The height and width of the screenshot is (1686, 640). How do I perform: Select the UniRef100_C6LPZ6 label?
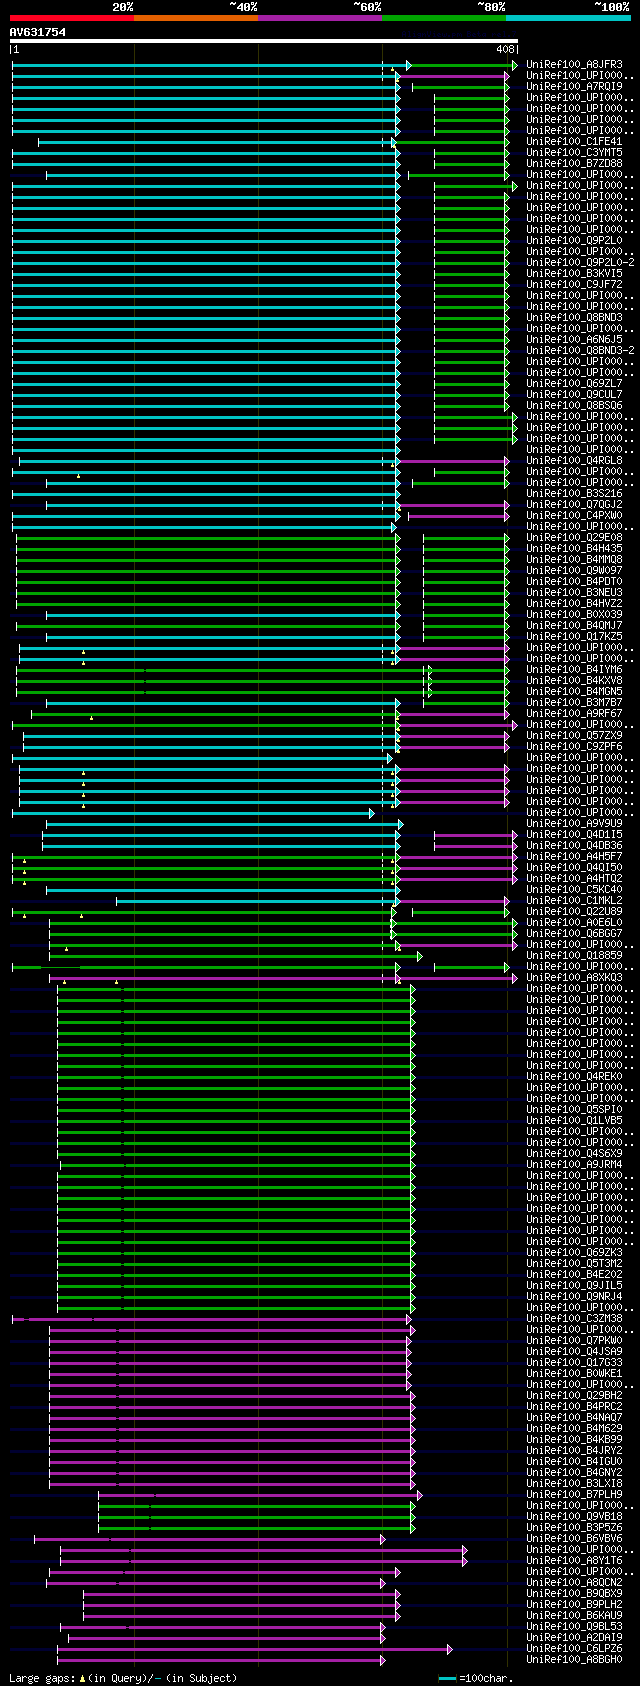click(x=574, y=1649)
